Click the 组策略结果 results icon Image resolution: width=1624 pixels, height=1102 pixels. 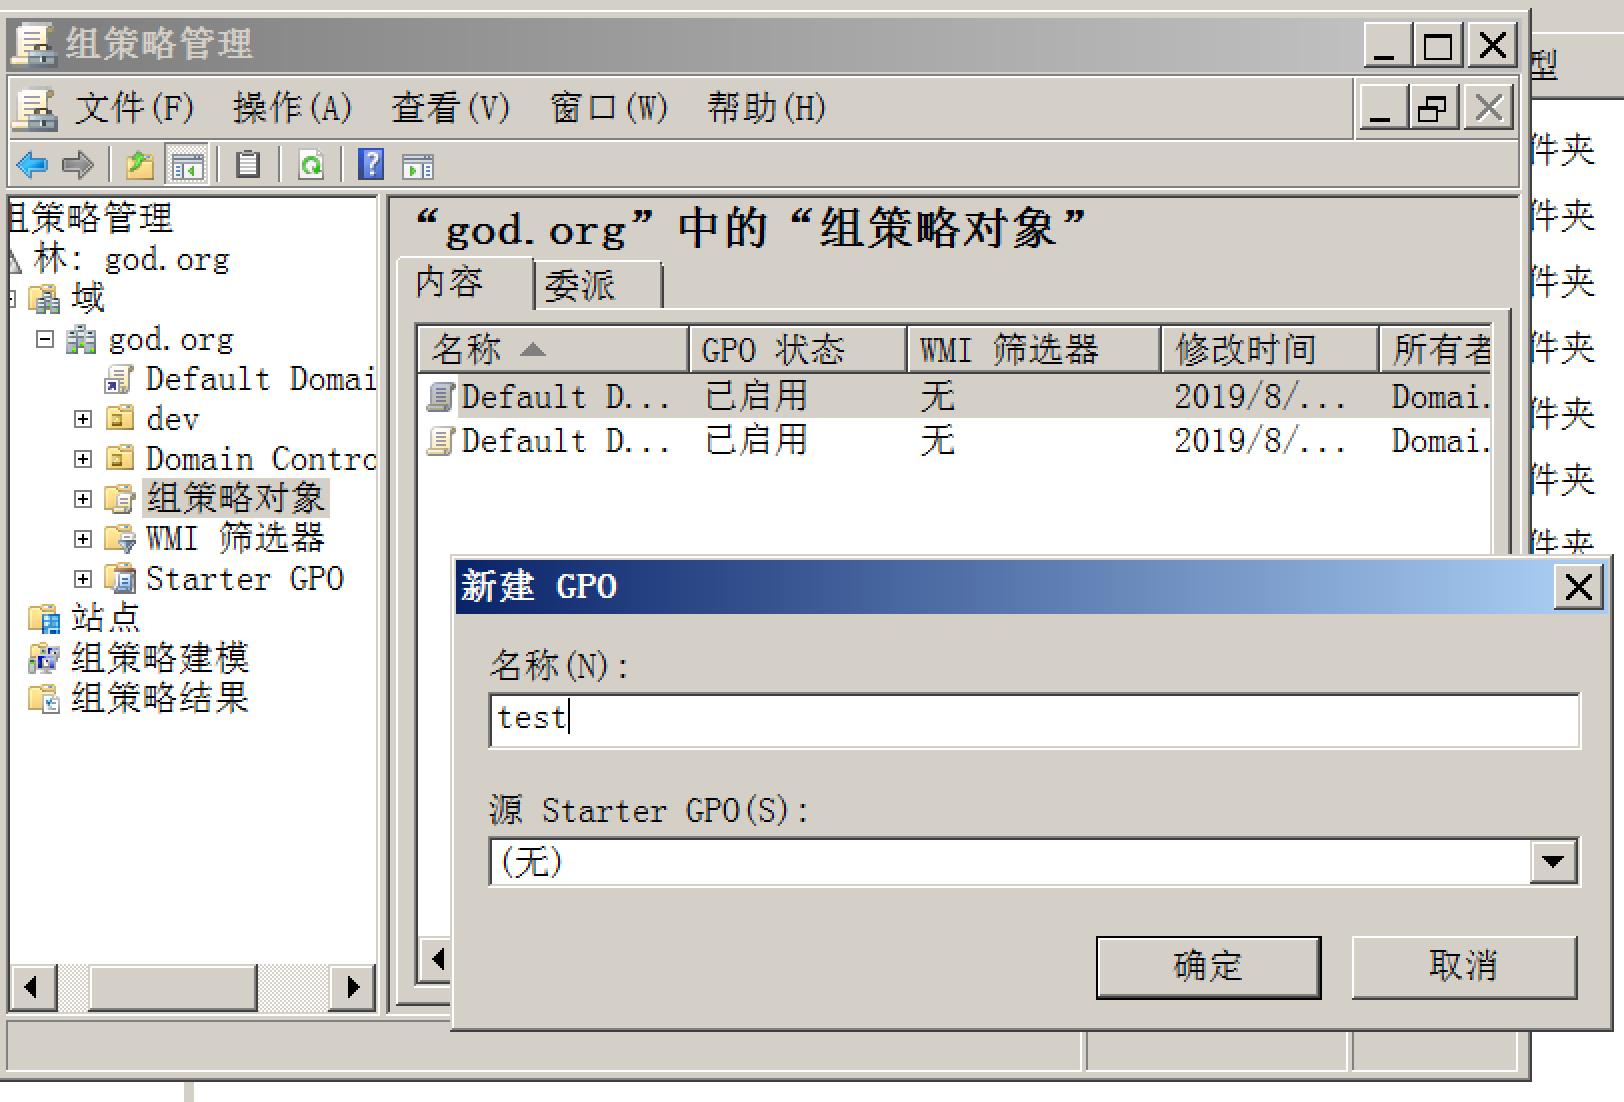click(44, 698)
